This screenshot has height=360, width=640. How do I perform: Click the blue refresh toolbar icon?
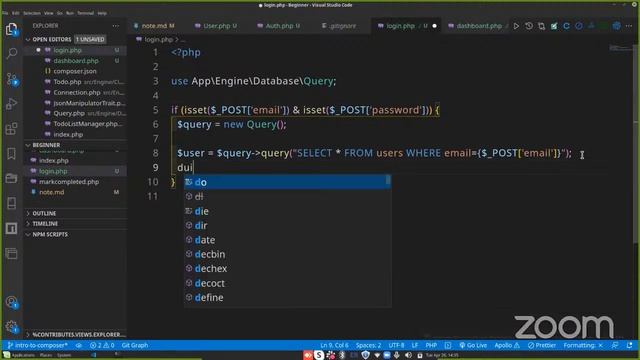(567, 26)
